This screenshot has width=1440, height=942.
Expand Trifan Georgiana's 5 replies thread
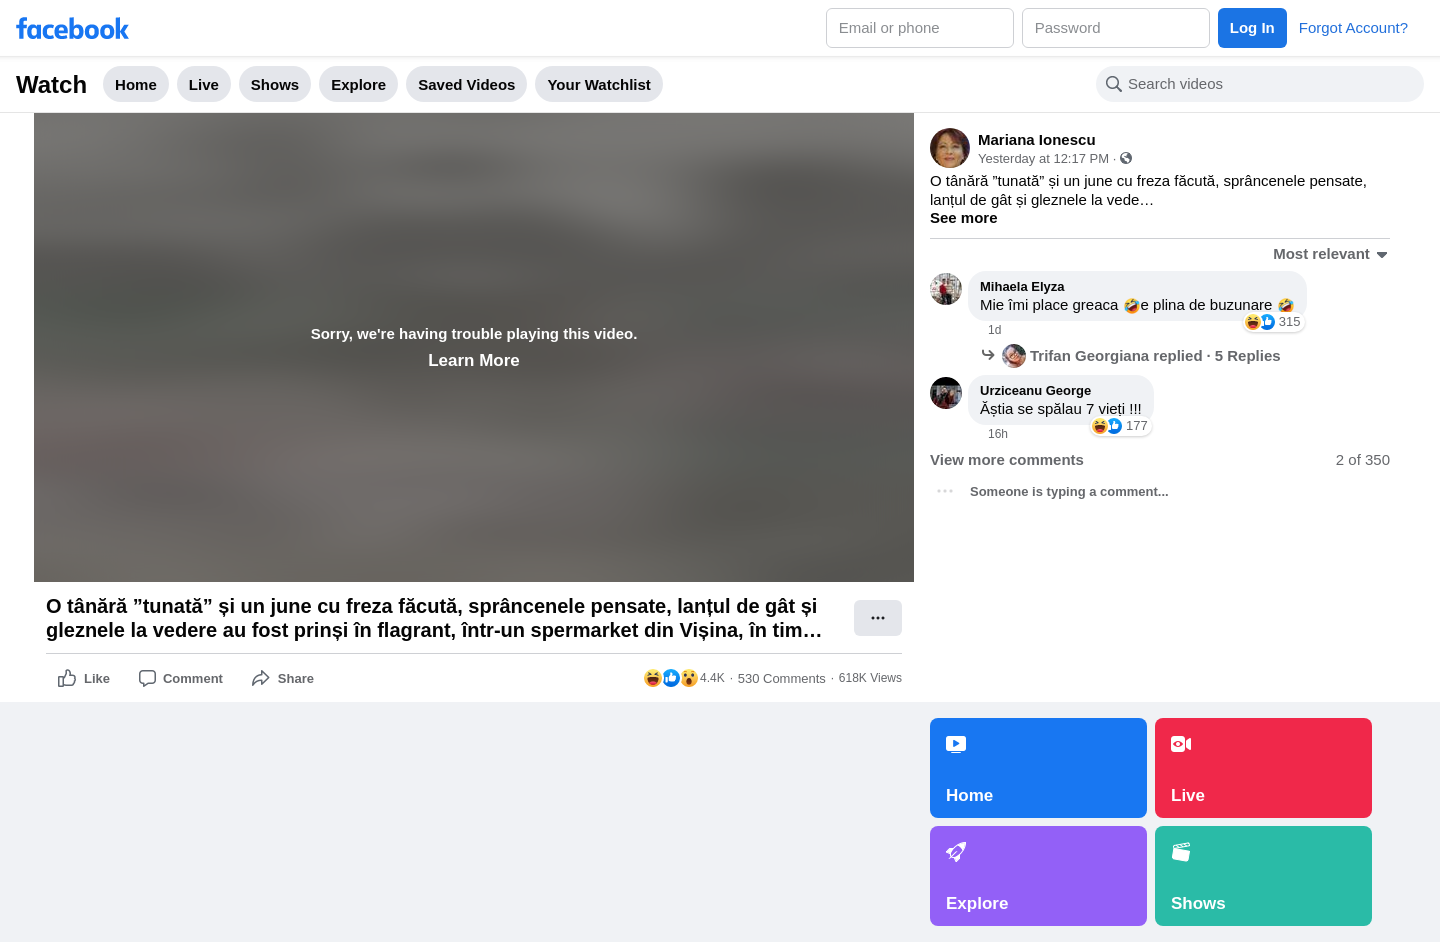pyautogui.click(x=1155, y=356)
